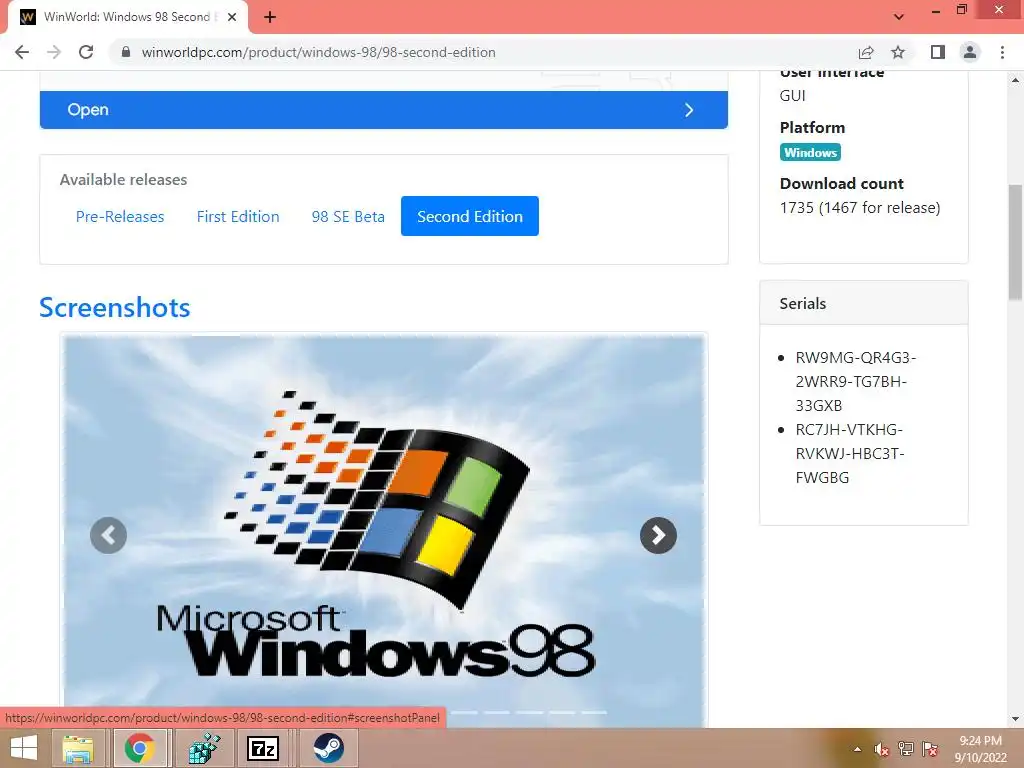Expand the tab search dropdown
This screenshot has width=1024, height=768.
(x=899, y=17)
